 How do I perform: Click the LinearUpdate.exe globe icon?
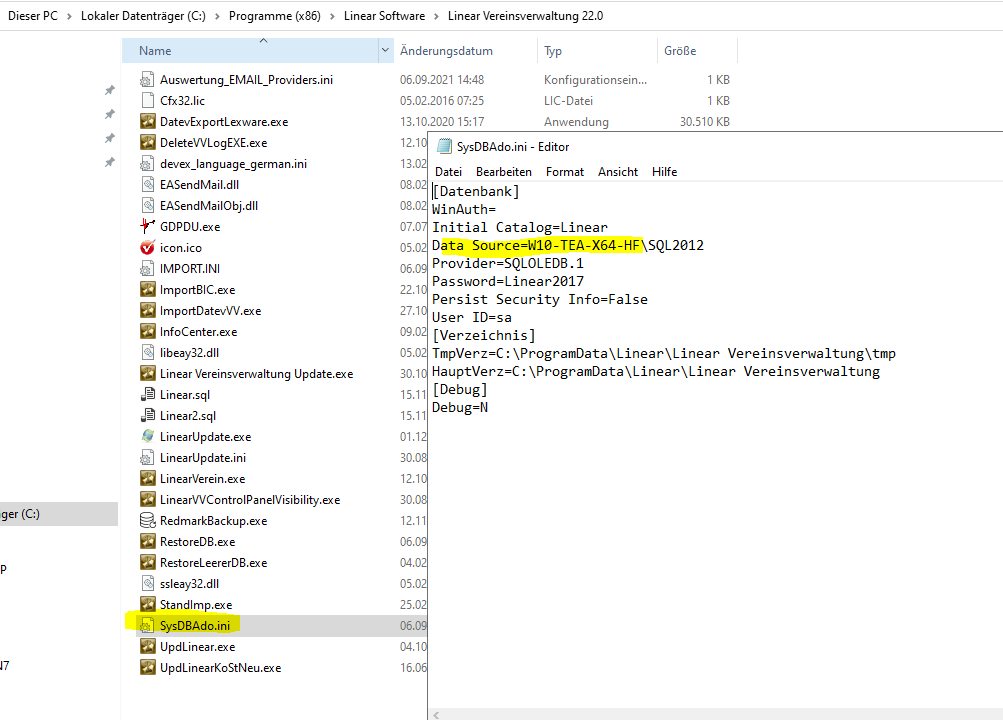(x=148, y=437)
